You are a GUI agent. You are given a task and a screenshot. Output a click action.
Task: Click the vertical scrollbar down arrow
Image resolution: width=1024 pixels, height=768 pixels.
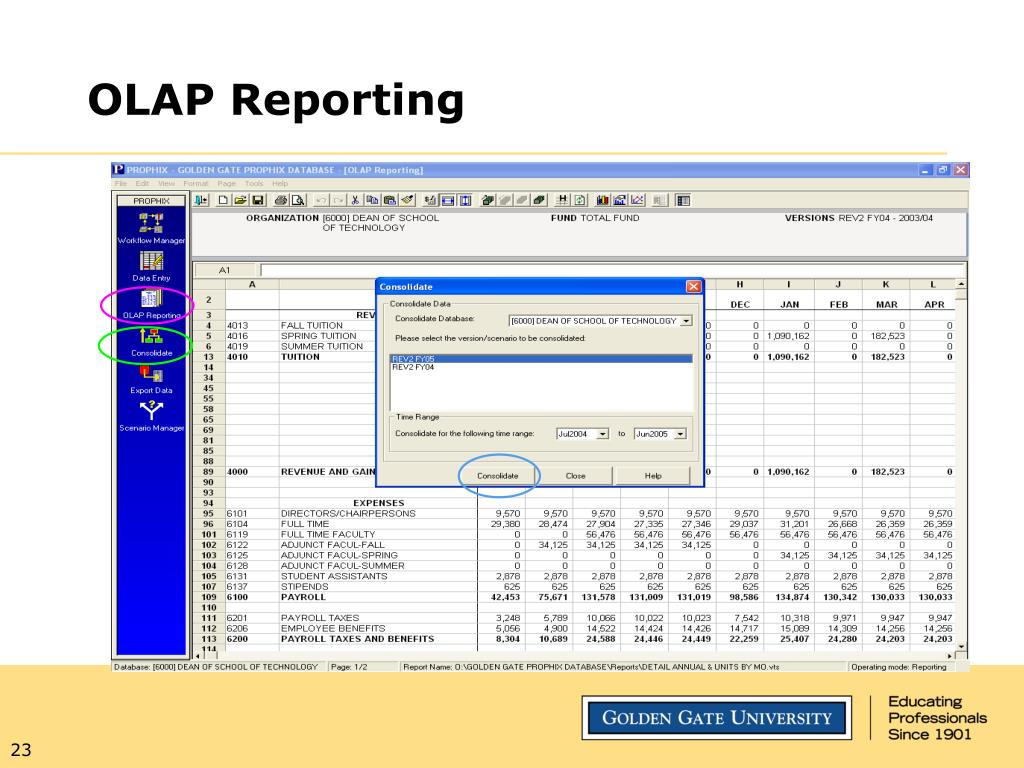(x=960, y=647)
